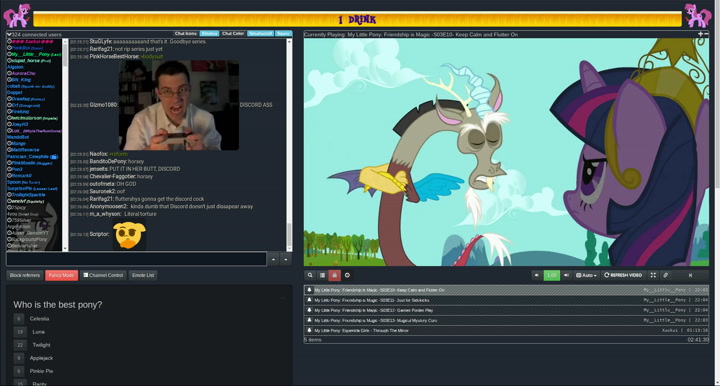The width and height of the screenshot is (720, 386).
Task: Click the red playlist lock icon
Action: pos(334,275)
